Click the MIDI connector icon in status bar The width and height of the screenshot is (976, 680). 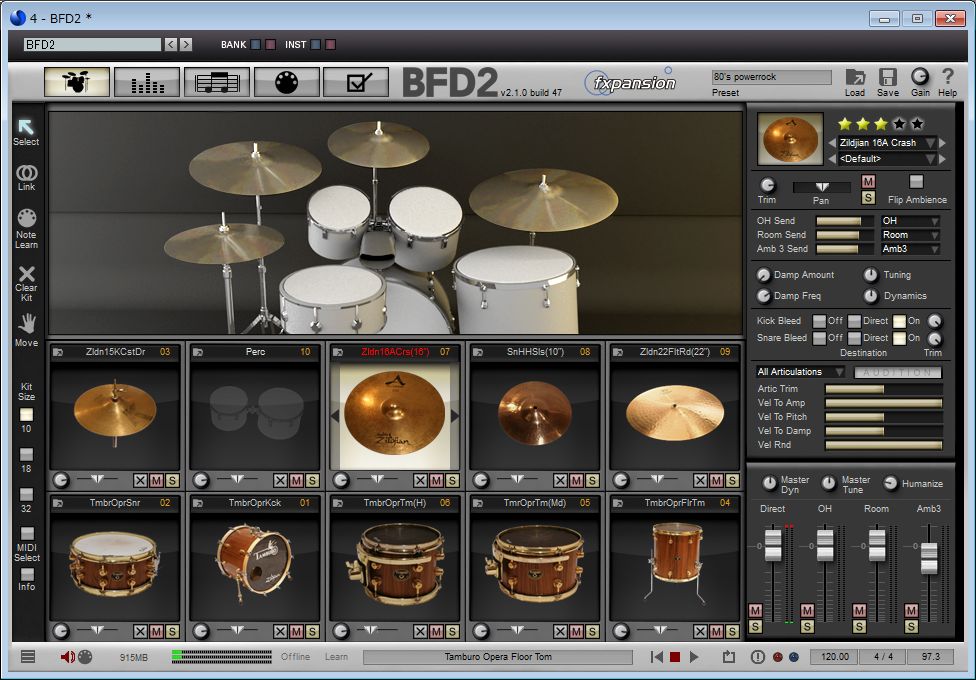point(85,656)
